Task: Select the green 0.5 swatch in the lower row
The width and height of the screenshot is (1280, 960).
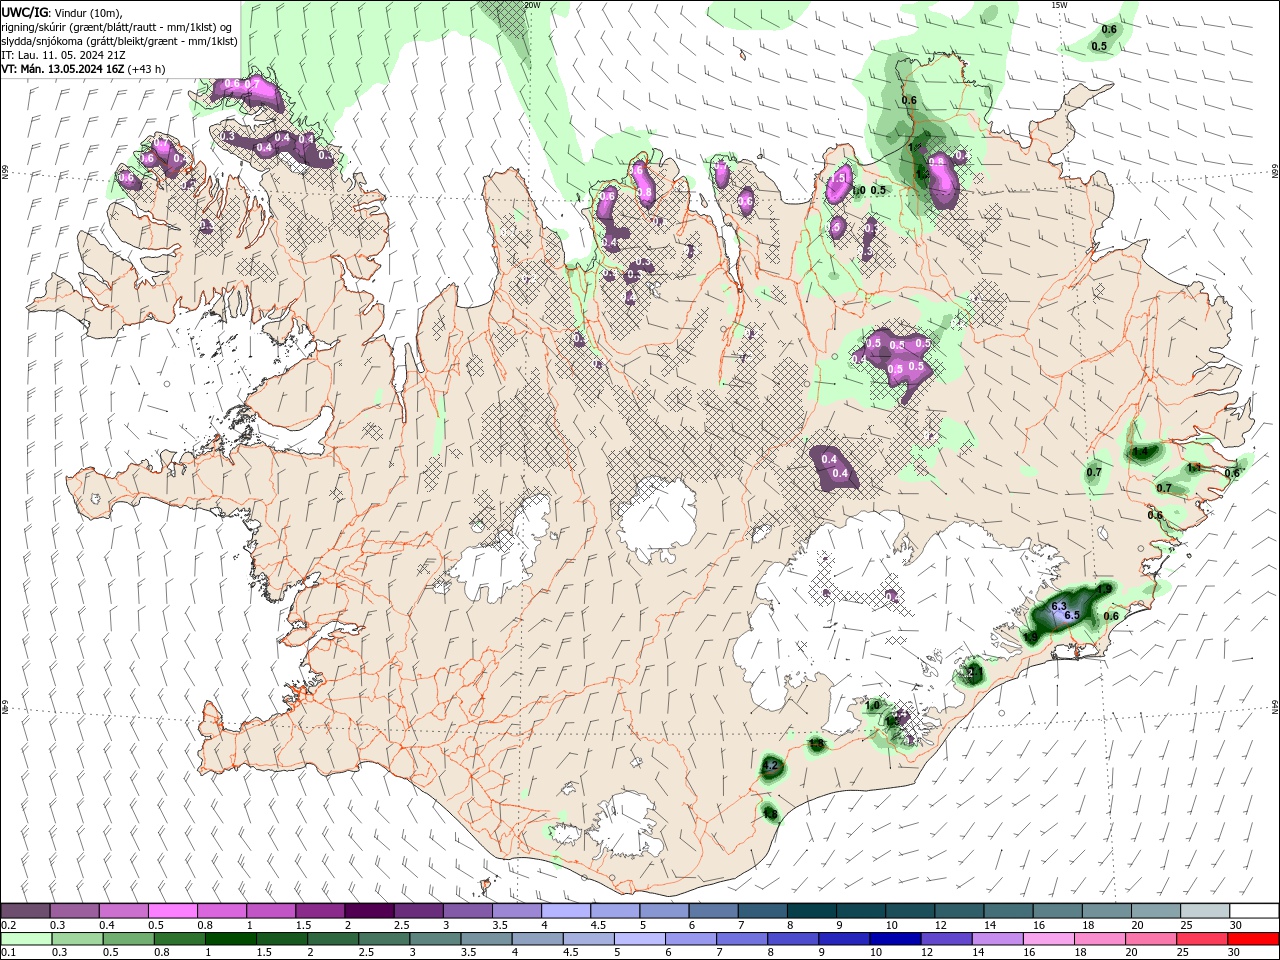Action: (127, 939)
